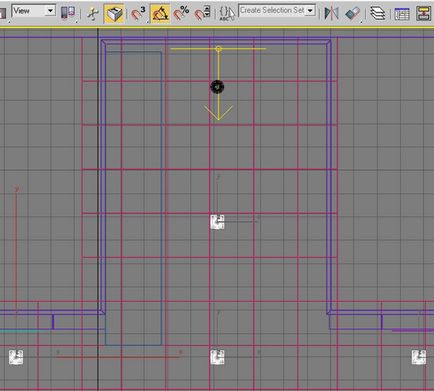Select the white helper icon at viewport center
The width and height of the screenshot is (434, 391).
point(217,222)
